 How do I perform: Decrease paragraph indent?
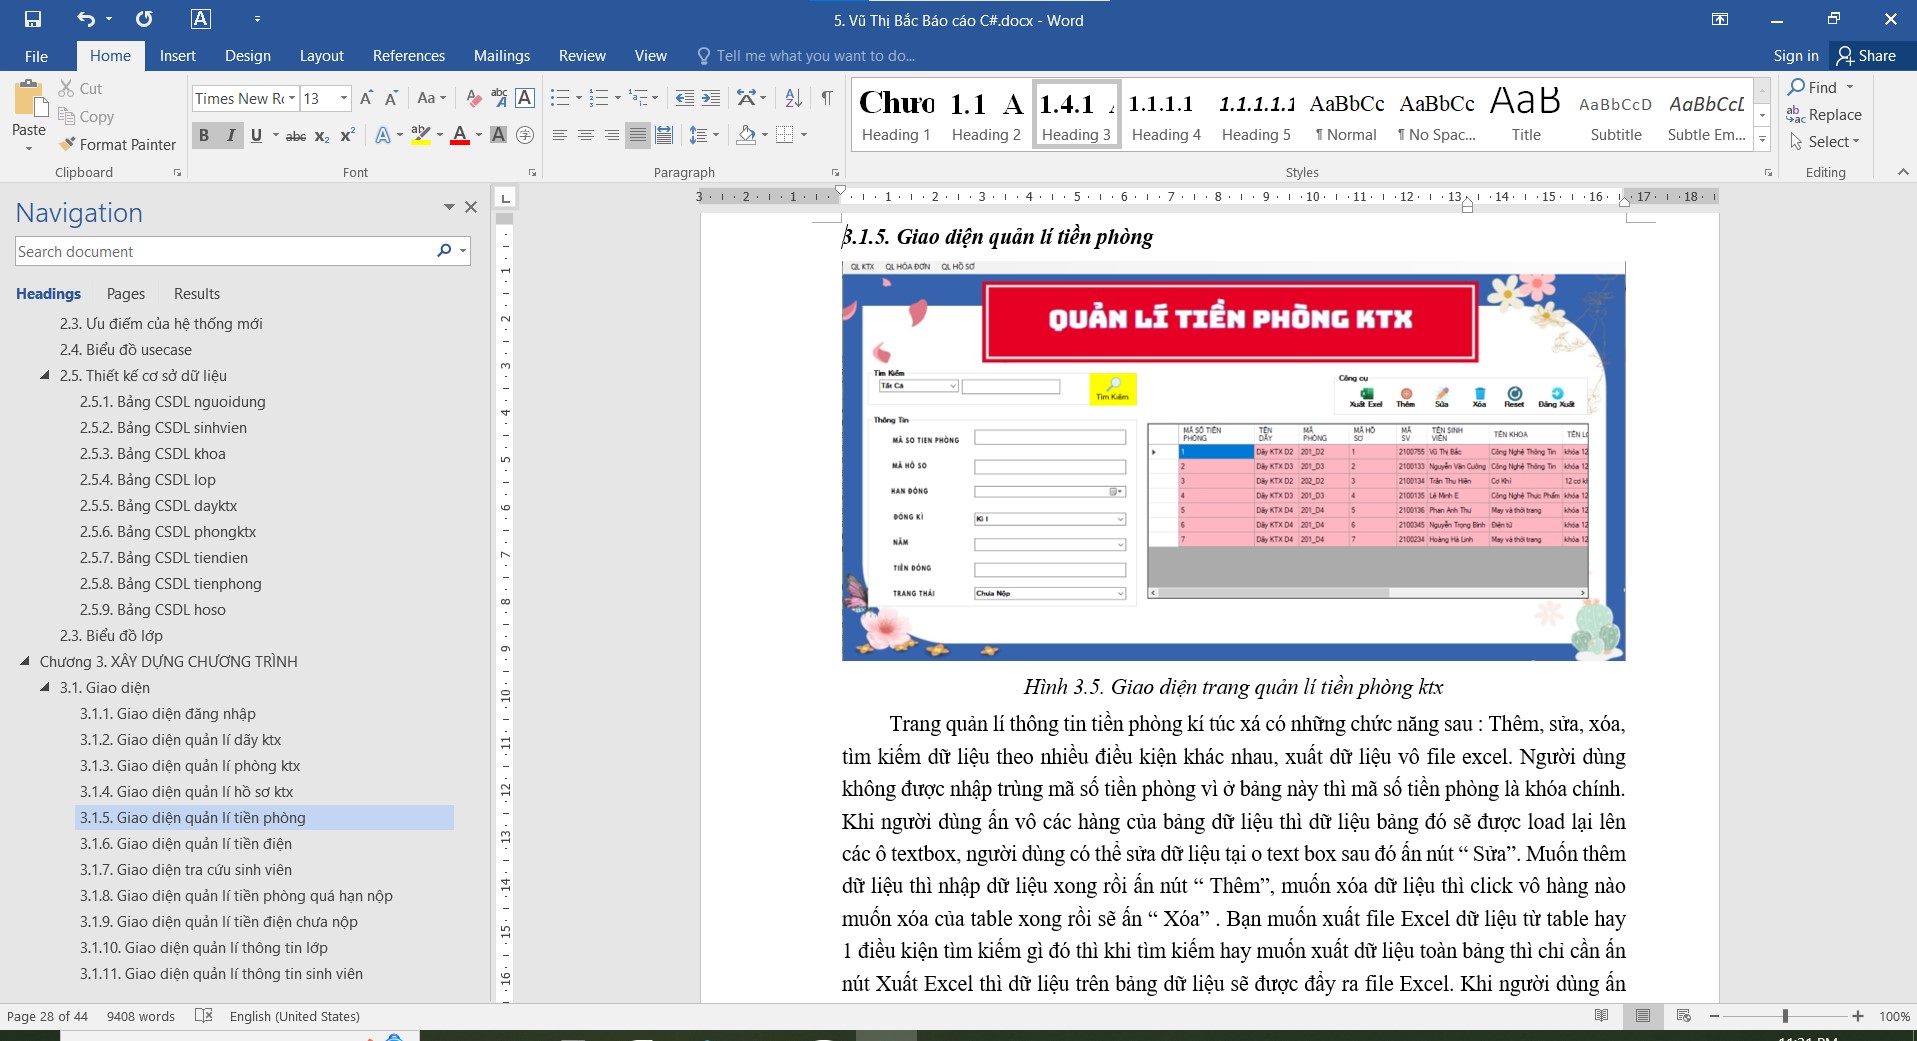(x=685, y=98)
